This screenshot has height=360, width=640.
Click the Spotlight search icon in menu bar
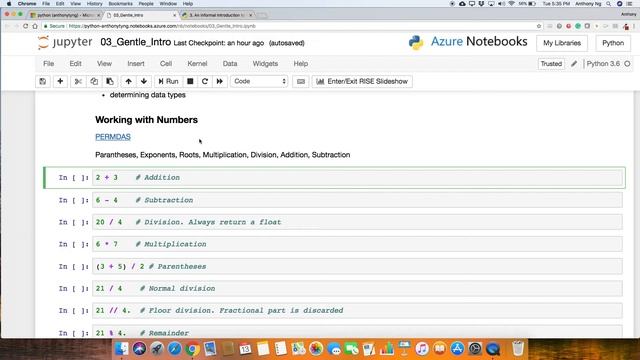609,4
